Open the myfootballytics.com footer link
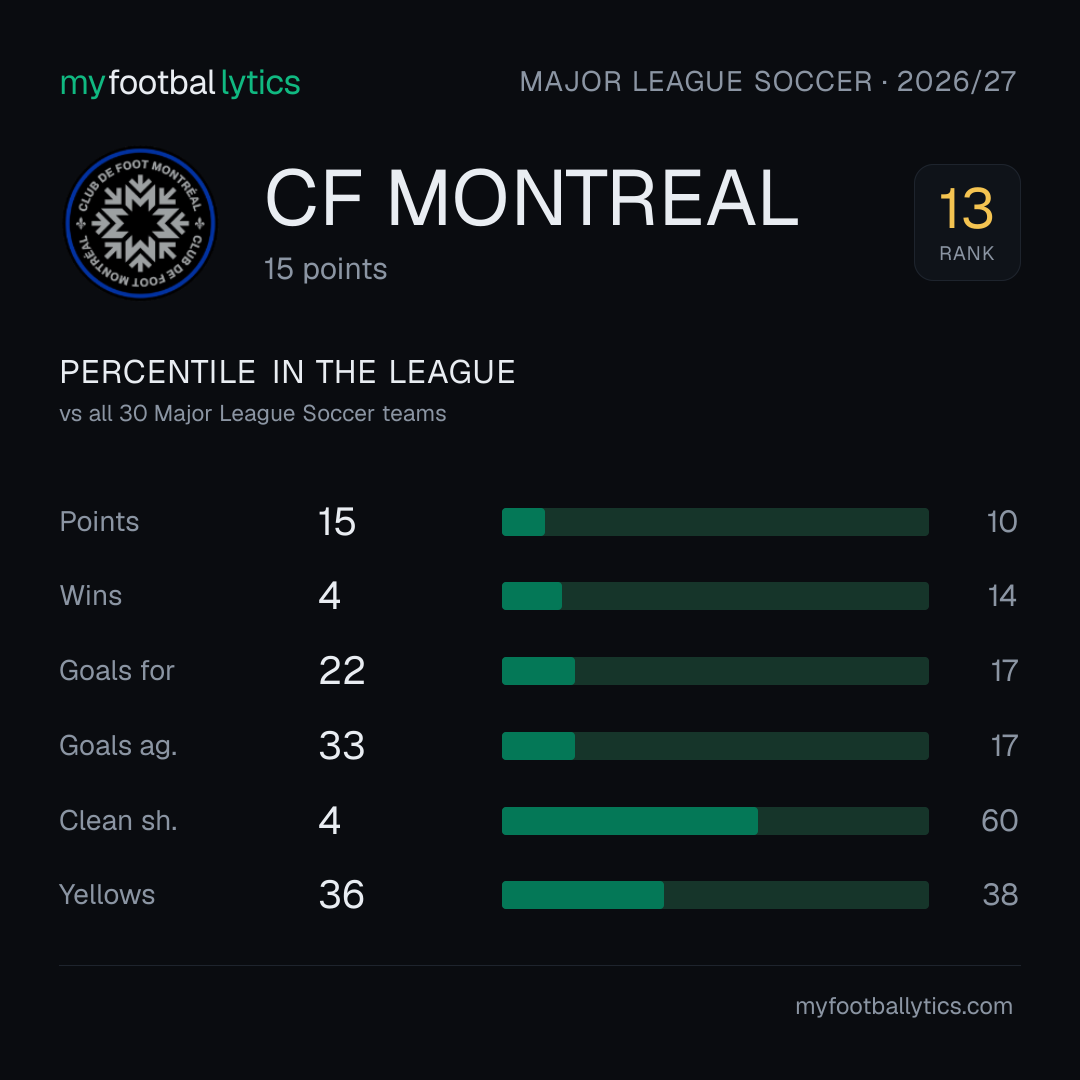This screenshot has width=1080, height=1080. pos(904,1006)
